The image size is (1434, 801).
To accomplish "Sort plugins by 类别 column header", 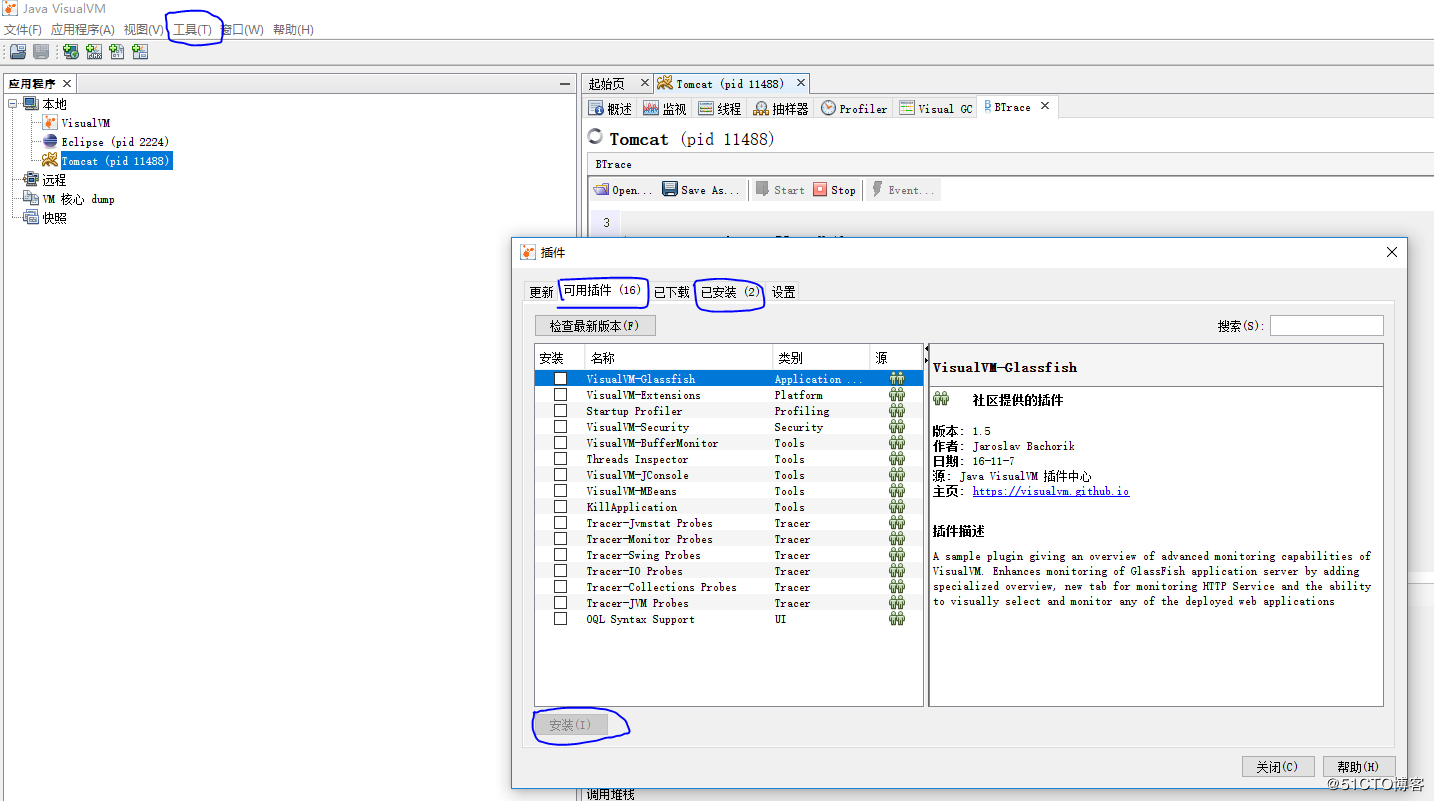I will tap(821, 357).
